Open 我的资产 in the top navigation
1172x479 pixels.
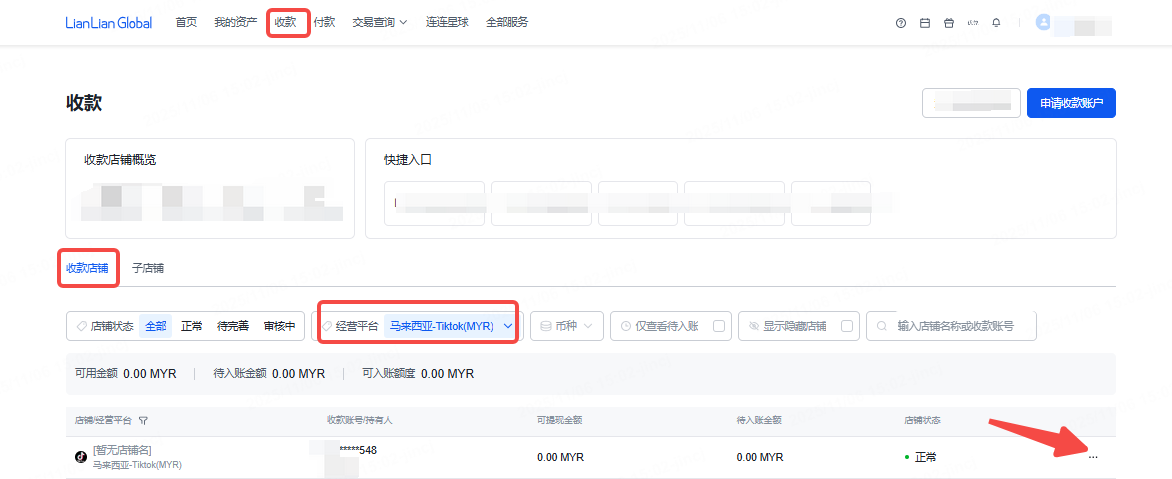(235, 22)
